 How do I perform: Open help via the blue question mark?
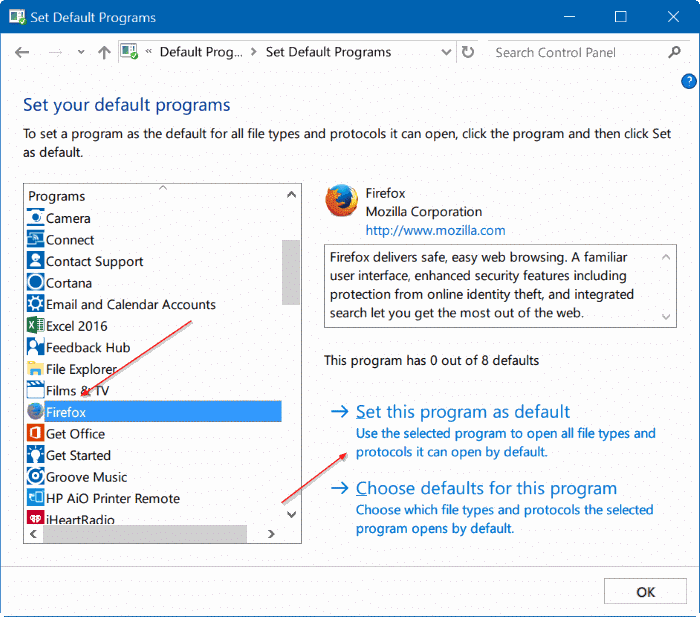(689, 81)
